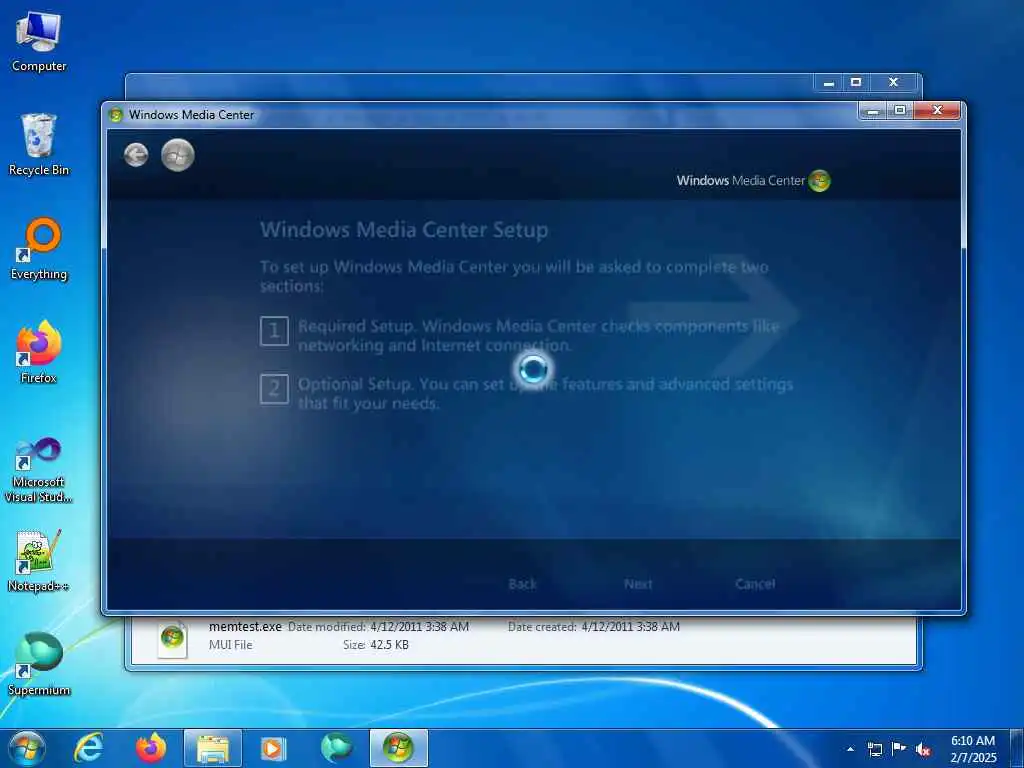Open Internet Explorer from the taskbar

(x=88, y=748)
